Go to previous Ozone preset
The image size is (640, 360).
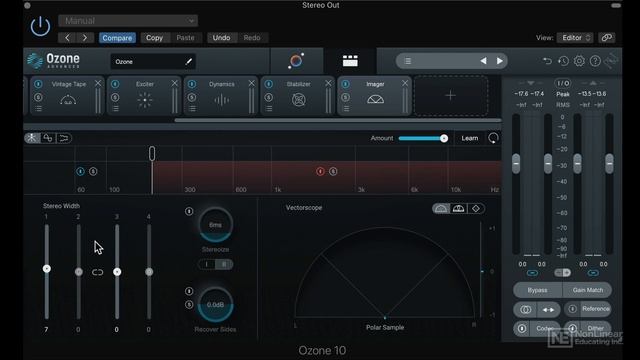[x=483, y=61]
